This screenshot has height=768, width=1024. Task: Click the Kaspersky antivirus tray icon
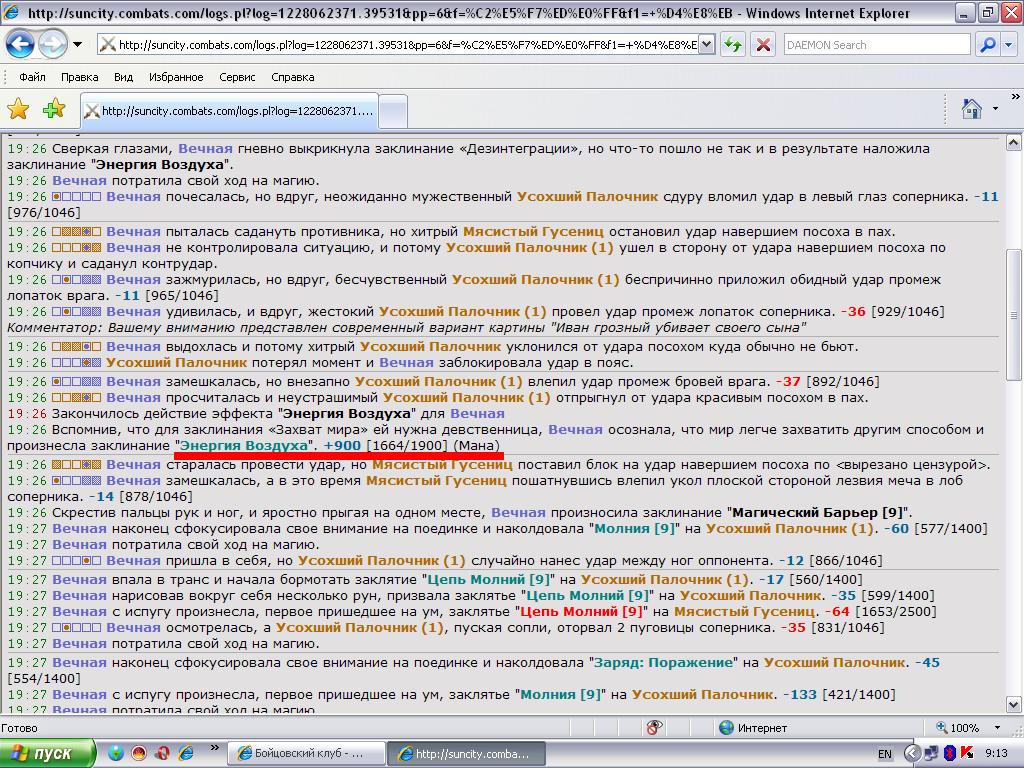coord(967,754)
